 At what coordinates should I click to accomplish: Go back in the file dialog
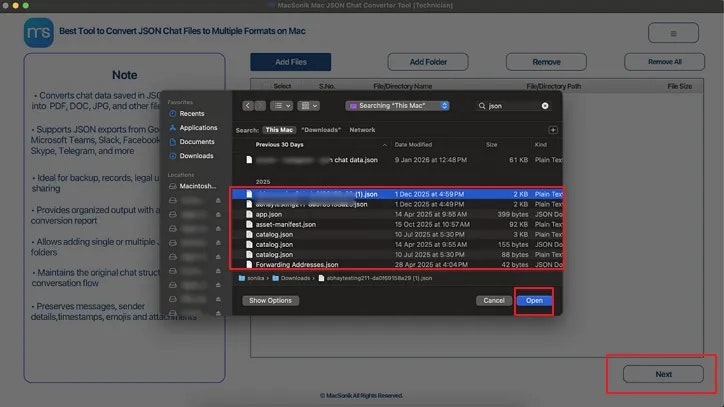(248, 106)
